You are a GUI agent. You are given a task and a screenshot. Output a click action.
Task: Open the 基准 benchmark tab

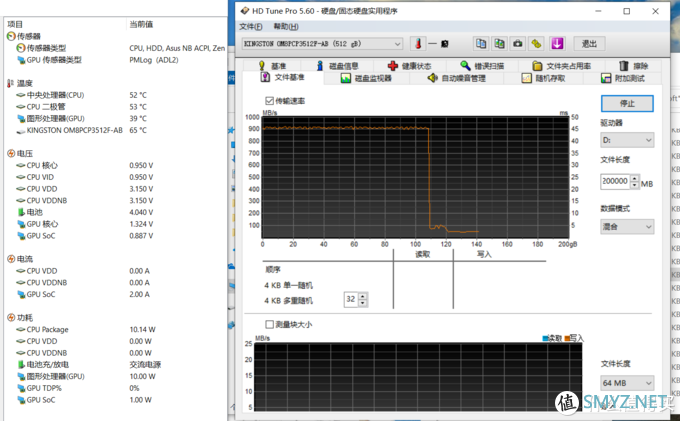click(273, 66)
